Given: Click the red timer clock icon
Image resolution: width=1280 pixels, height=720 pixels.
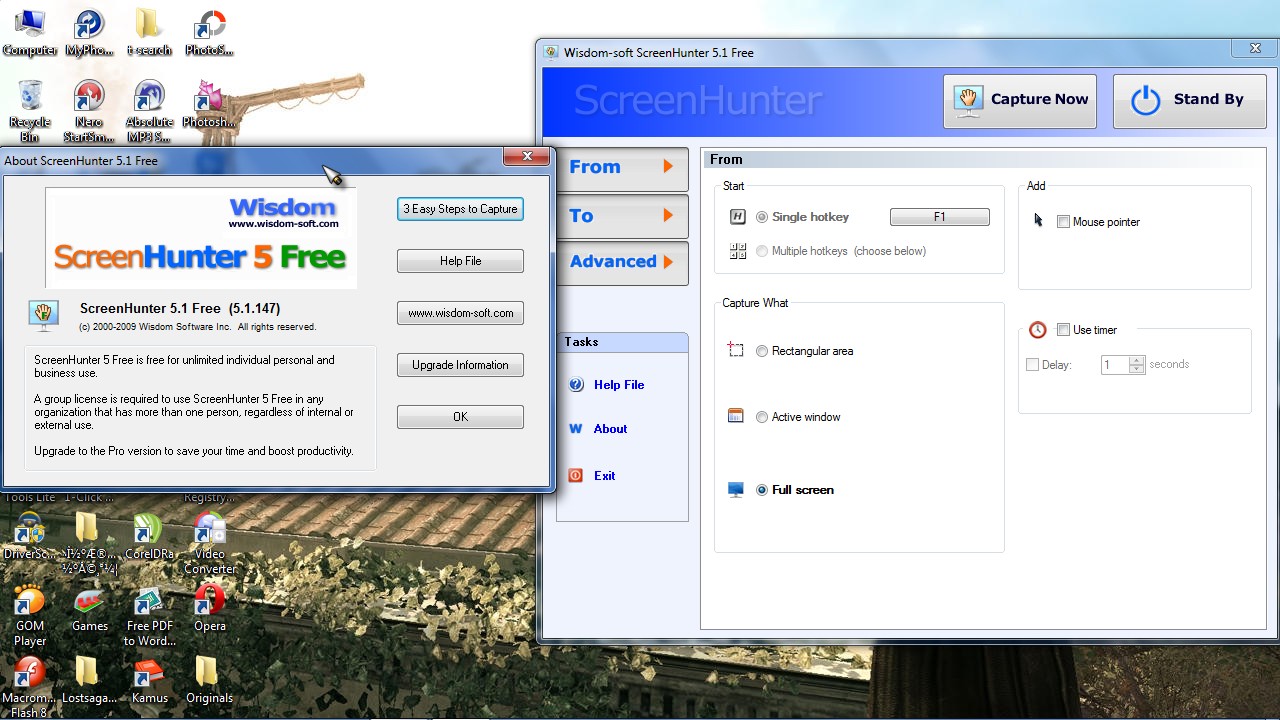Looking at the screenshot, I should [x=1038, y=330].
